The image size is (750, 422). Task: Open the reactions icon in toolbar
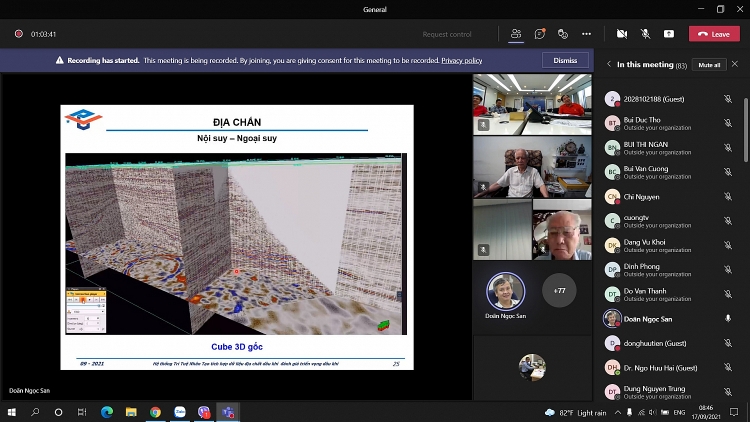[563, 34]
